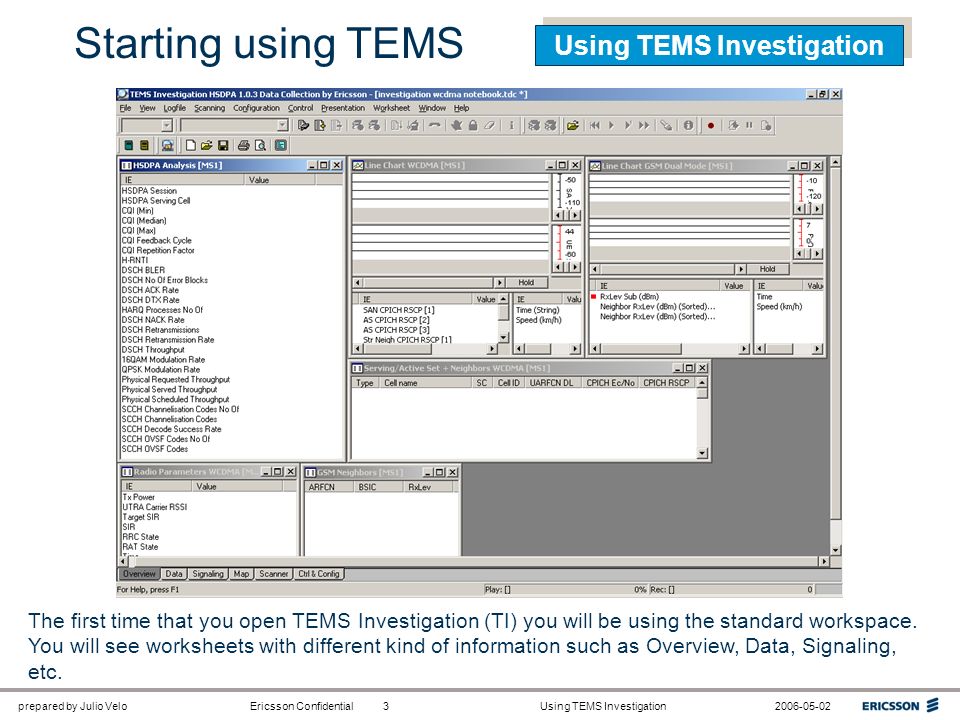
Task: Click the Open workspace folder icon
Action: click(x=206, y=145)
